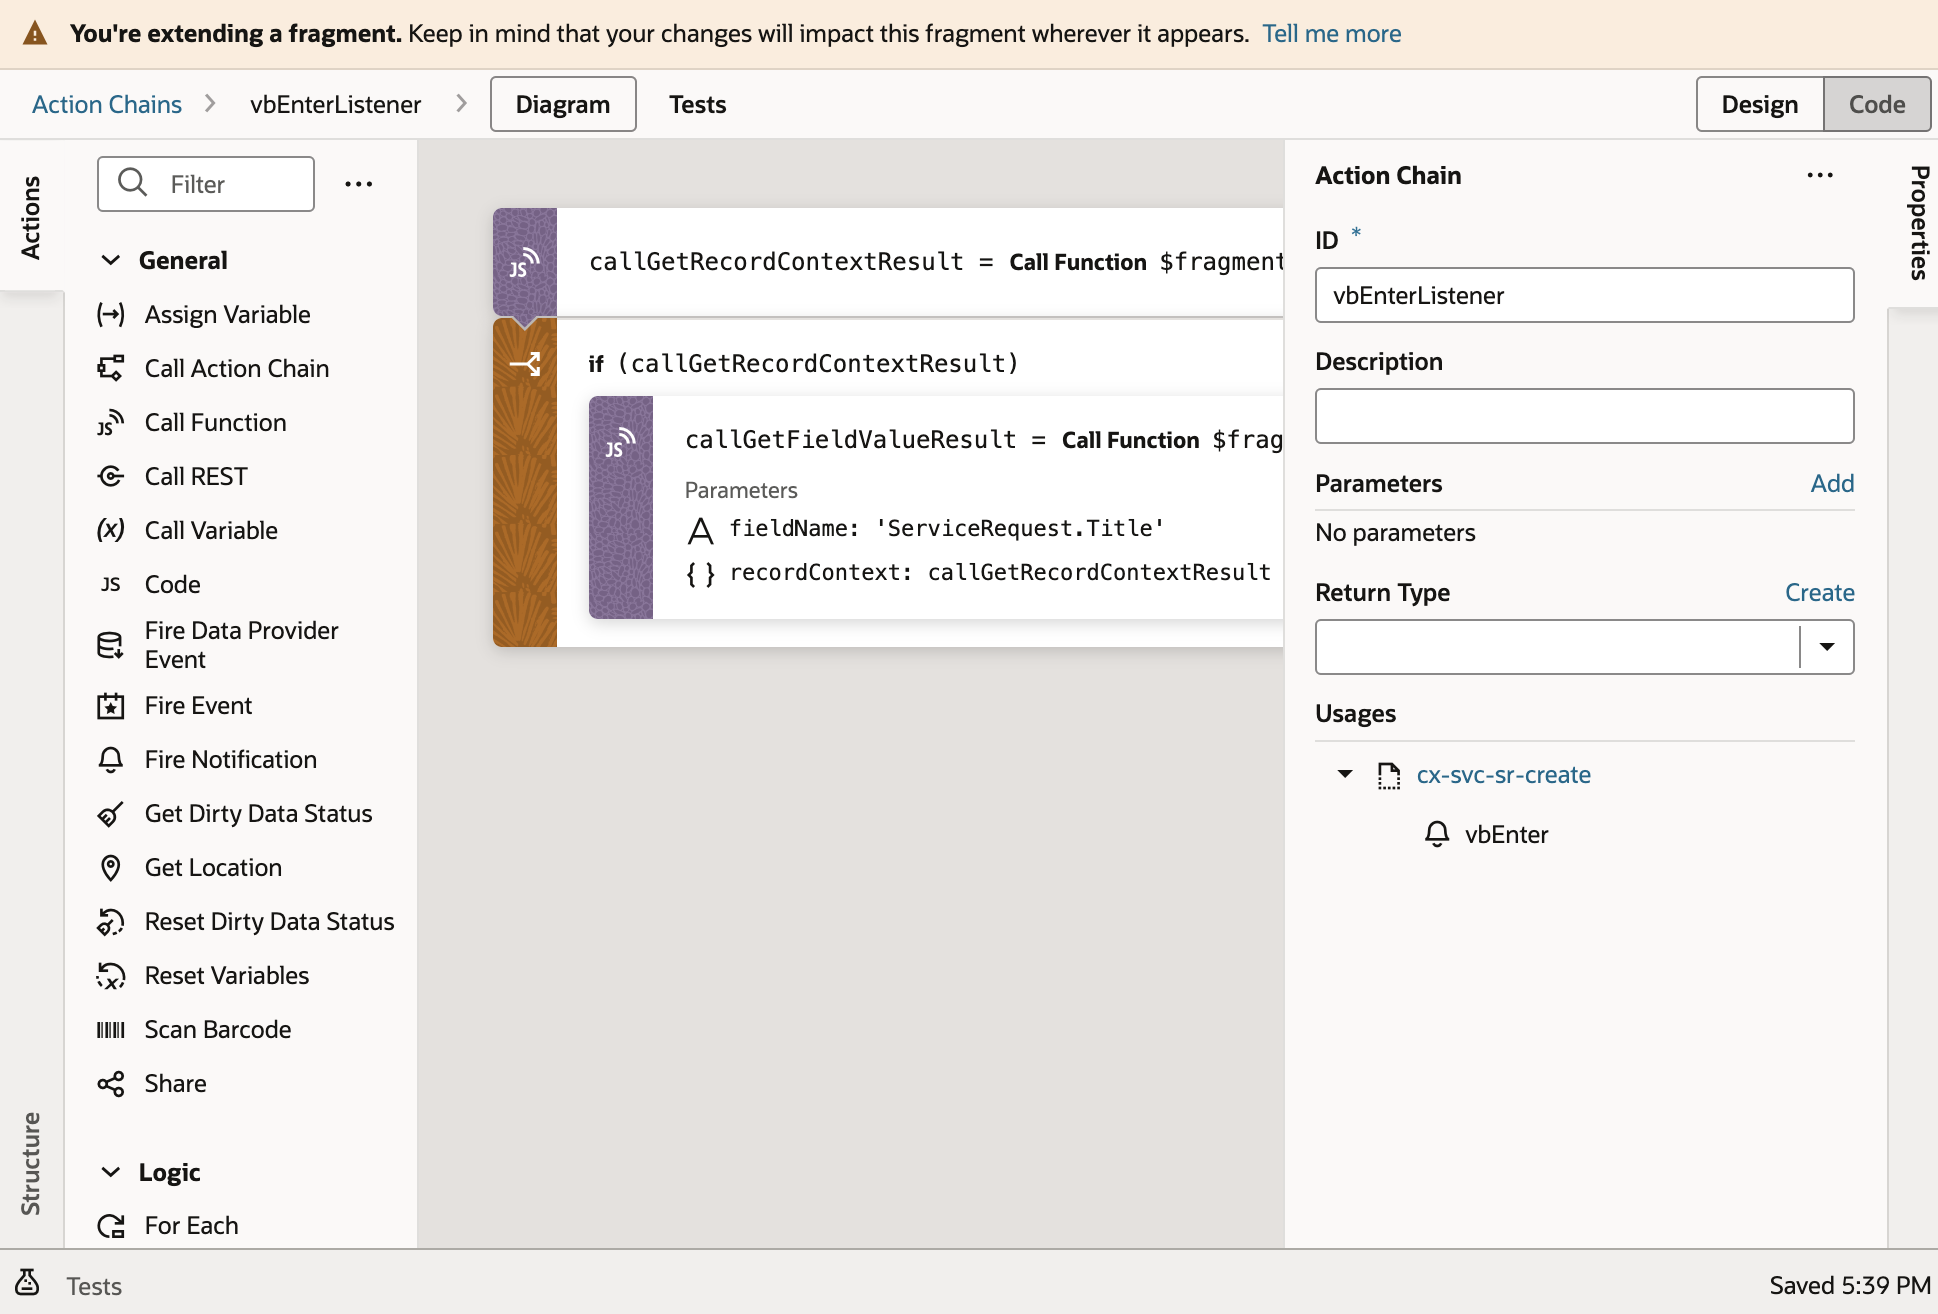Click the chevron after Action Chains breadcrumb
Image resolution: width=1938 pixels, height=1314 pixels.
(x=210, y=103)
